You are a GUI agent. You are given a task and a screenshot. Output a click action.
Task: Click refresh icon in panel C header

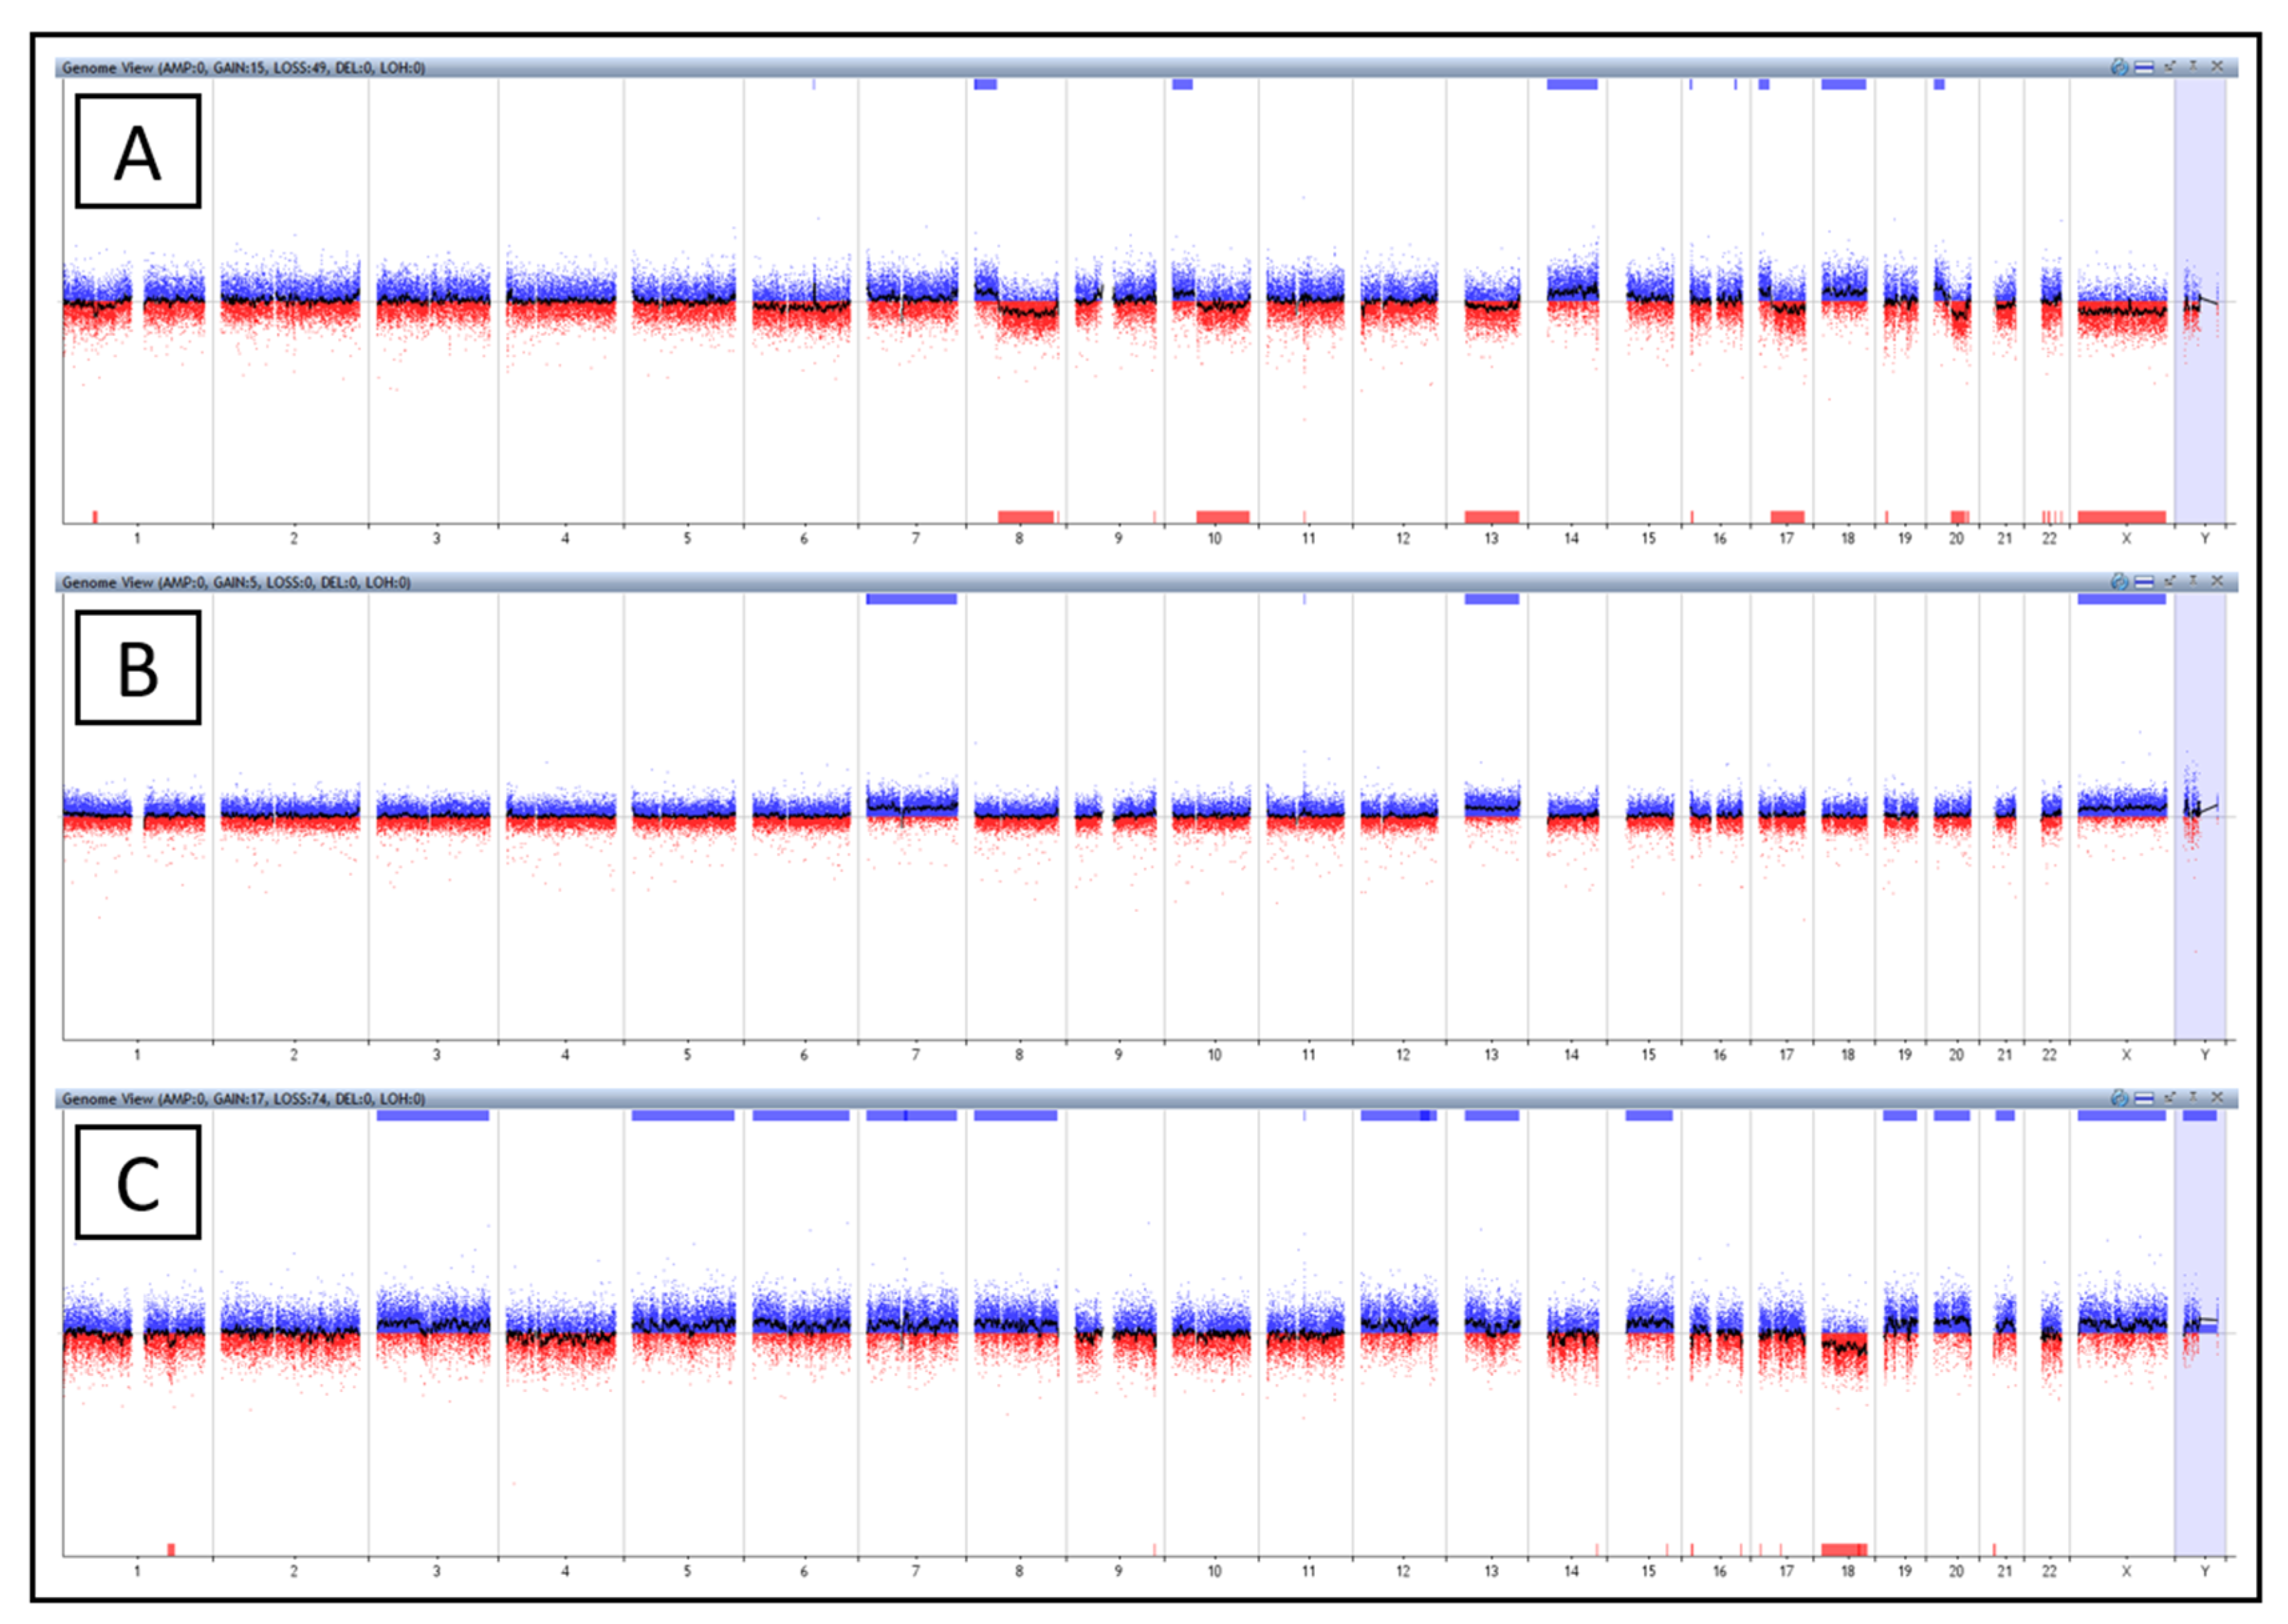pyautogui.click(x=2119, y=1098)
